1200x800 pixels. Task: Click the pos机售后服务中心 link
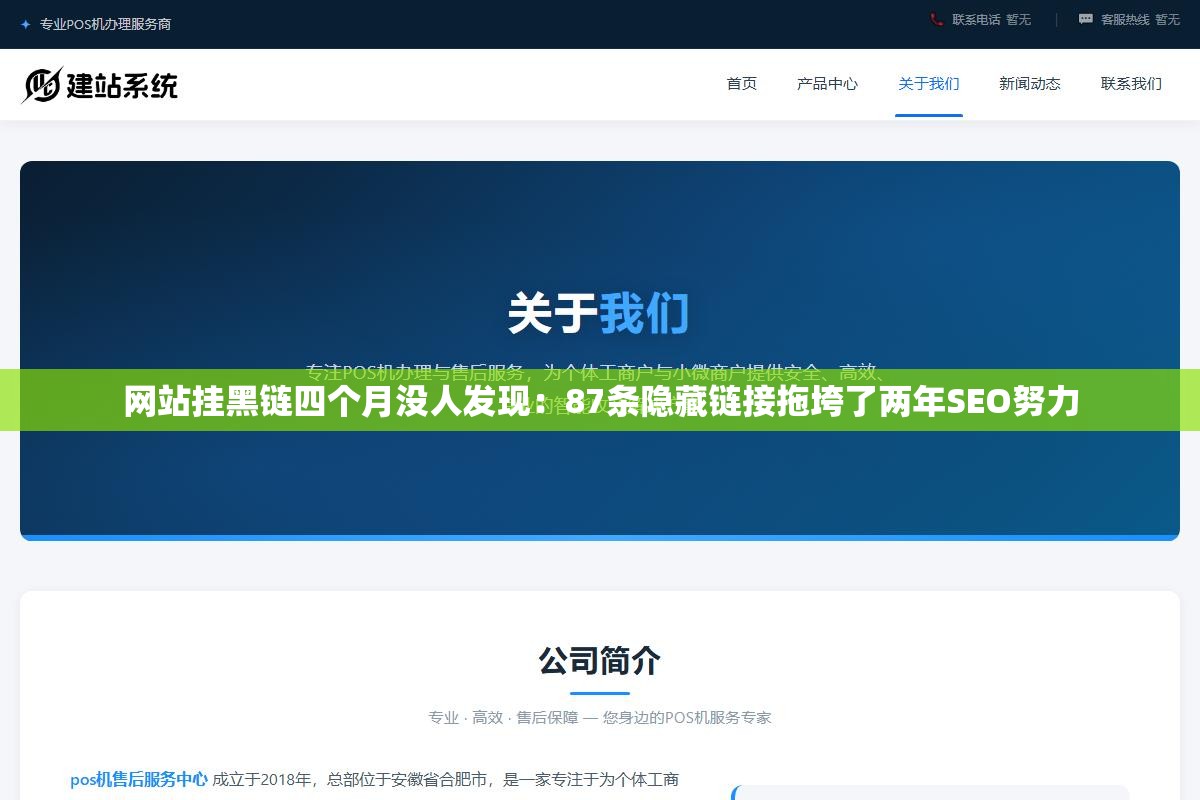tap(139, 779)
